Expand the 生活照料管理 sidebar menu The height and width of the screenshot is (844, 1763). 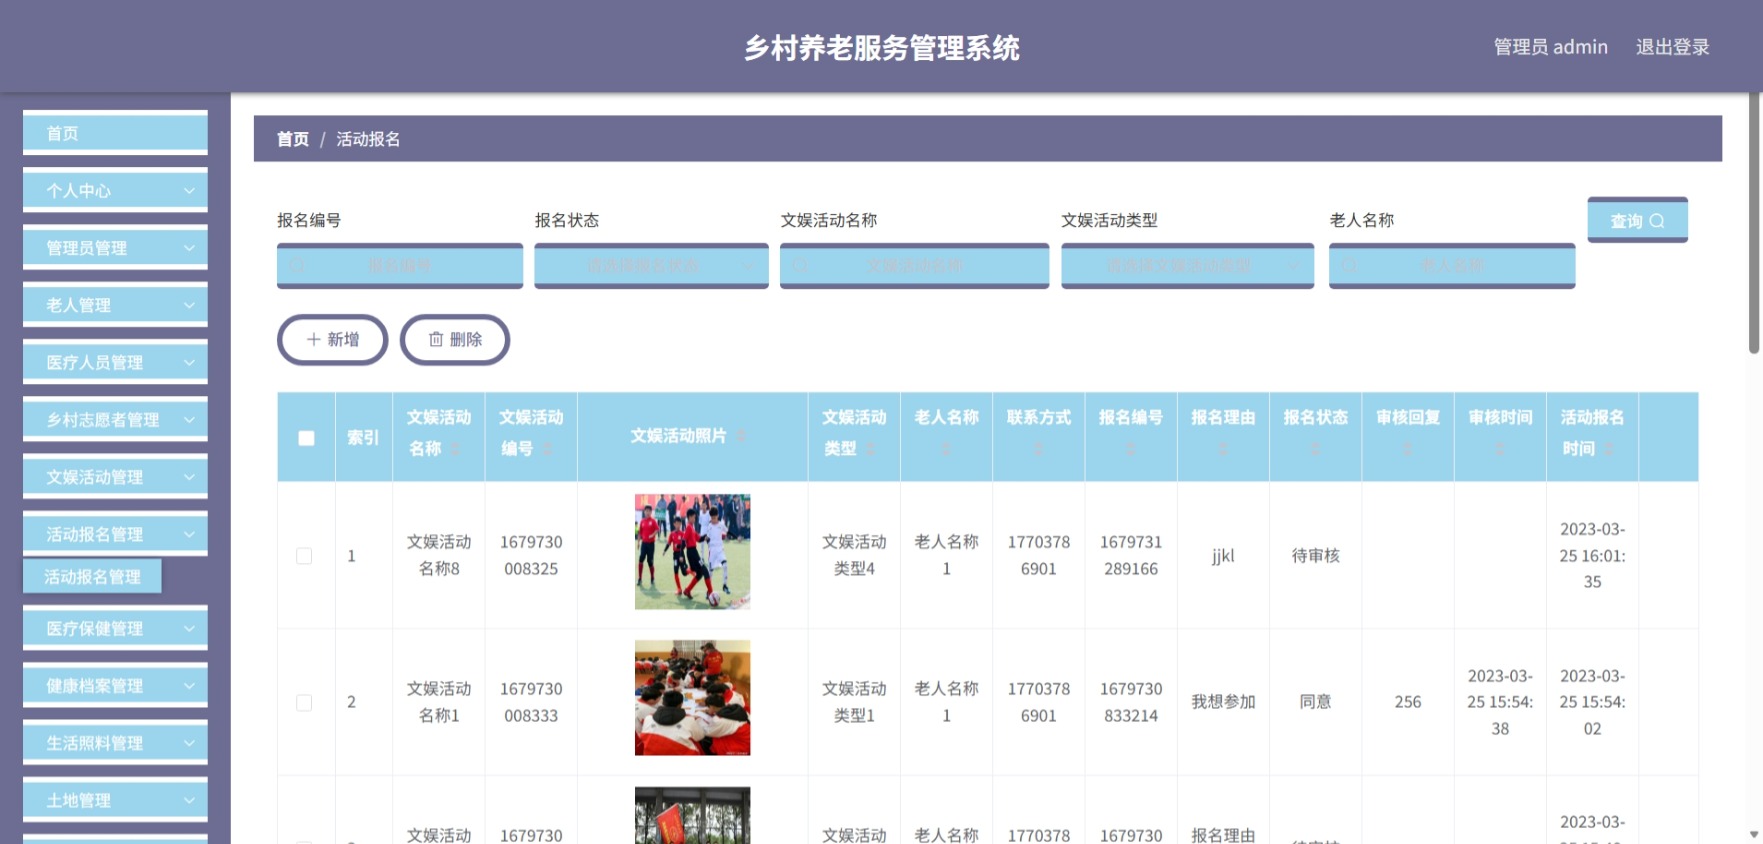pos(115,743)
